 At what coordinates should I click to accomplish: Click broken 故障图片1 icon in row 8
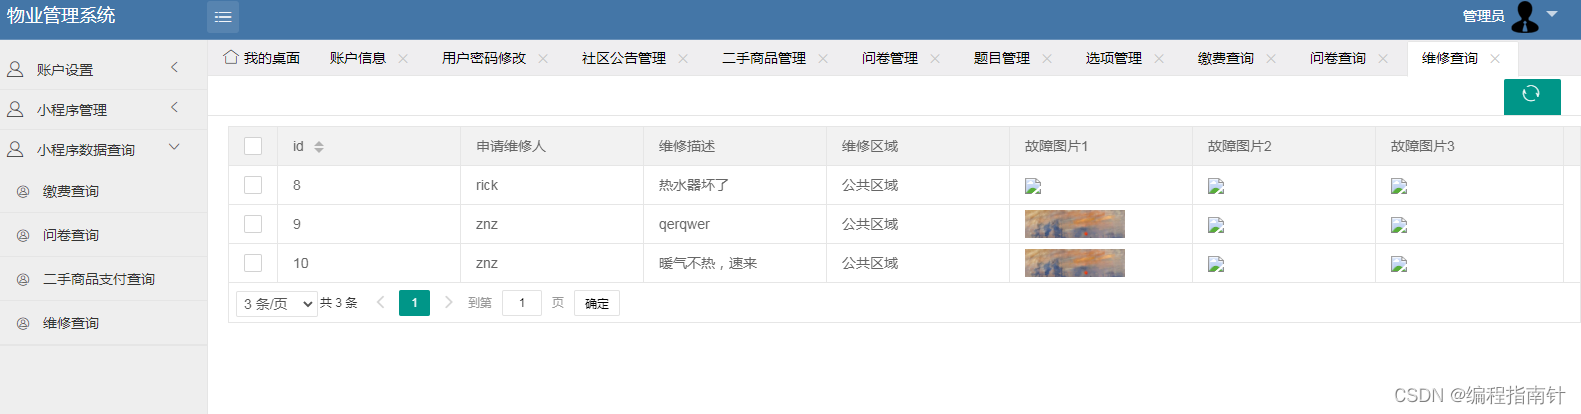[1033, 186]
